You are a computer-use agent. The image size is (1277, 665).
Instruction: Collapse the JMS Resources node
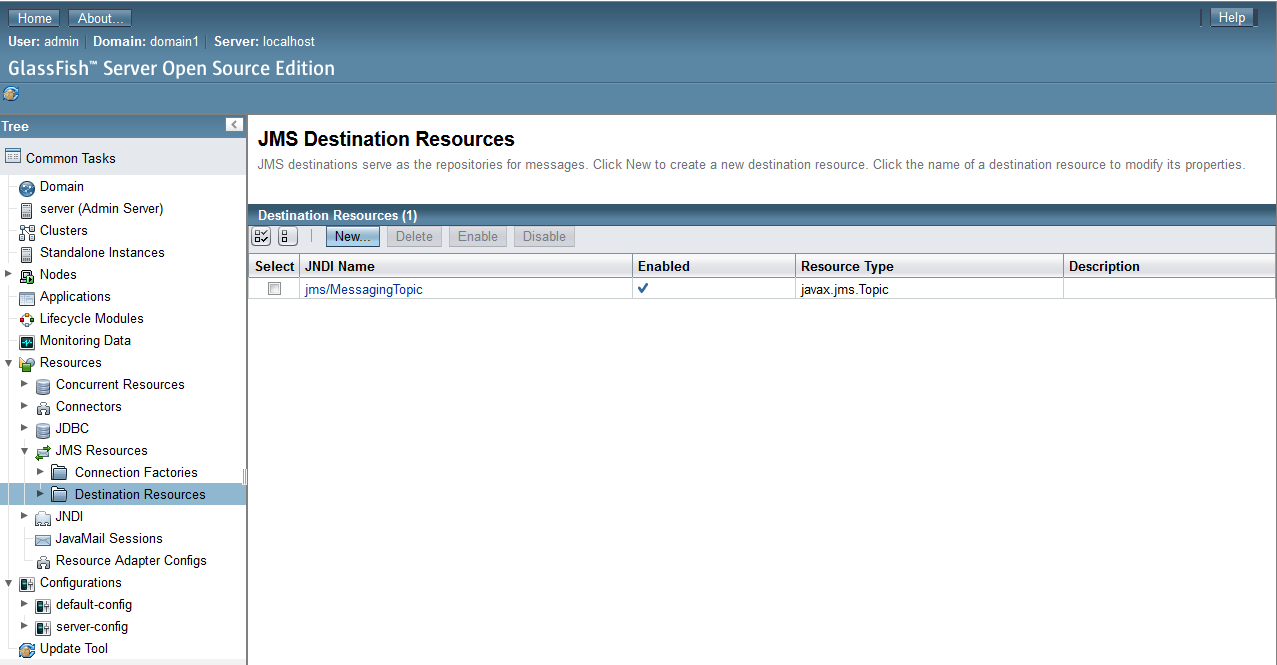pyautogui.click(x=24, y=450)
